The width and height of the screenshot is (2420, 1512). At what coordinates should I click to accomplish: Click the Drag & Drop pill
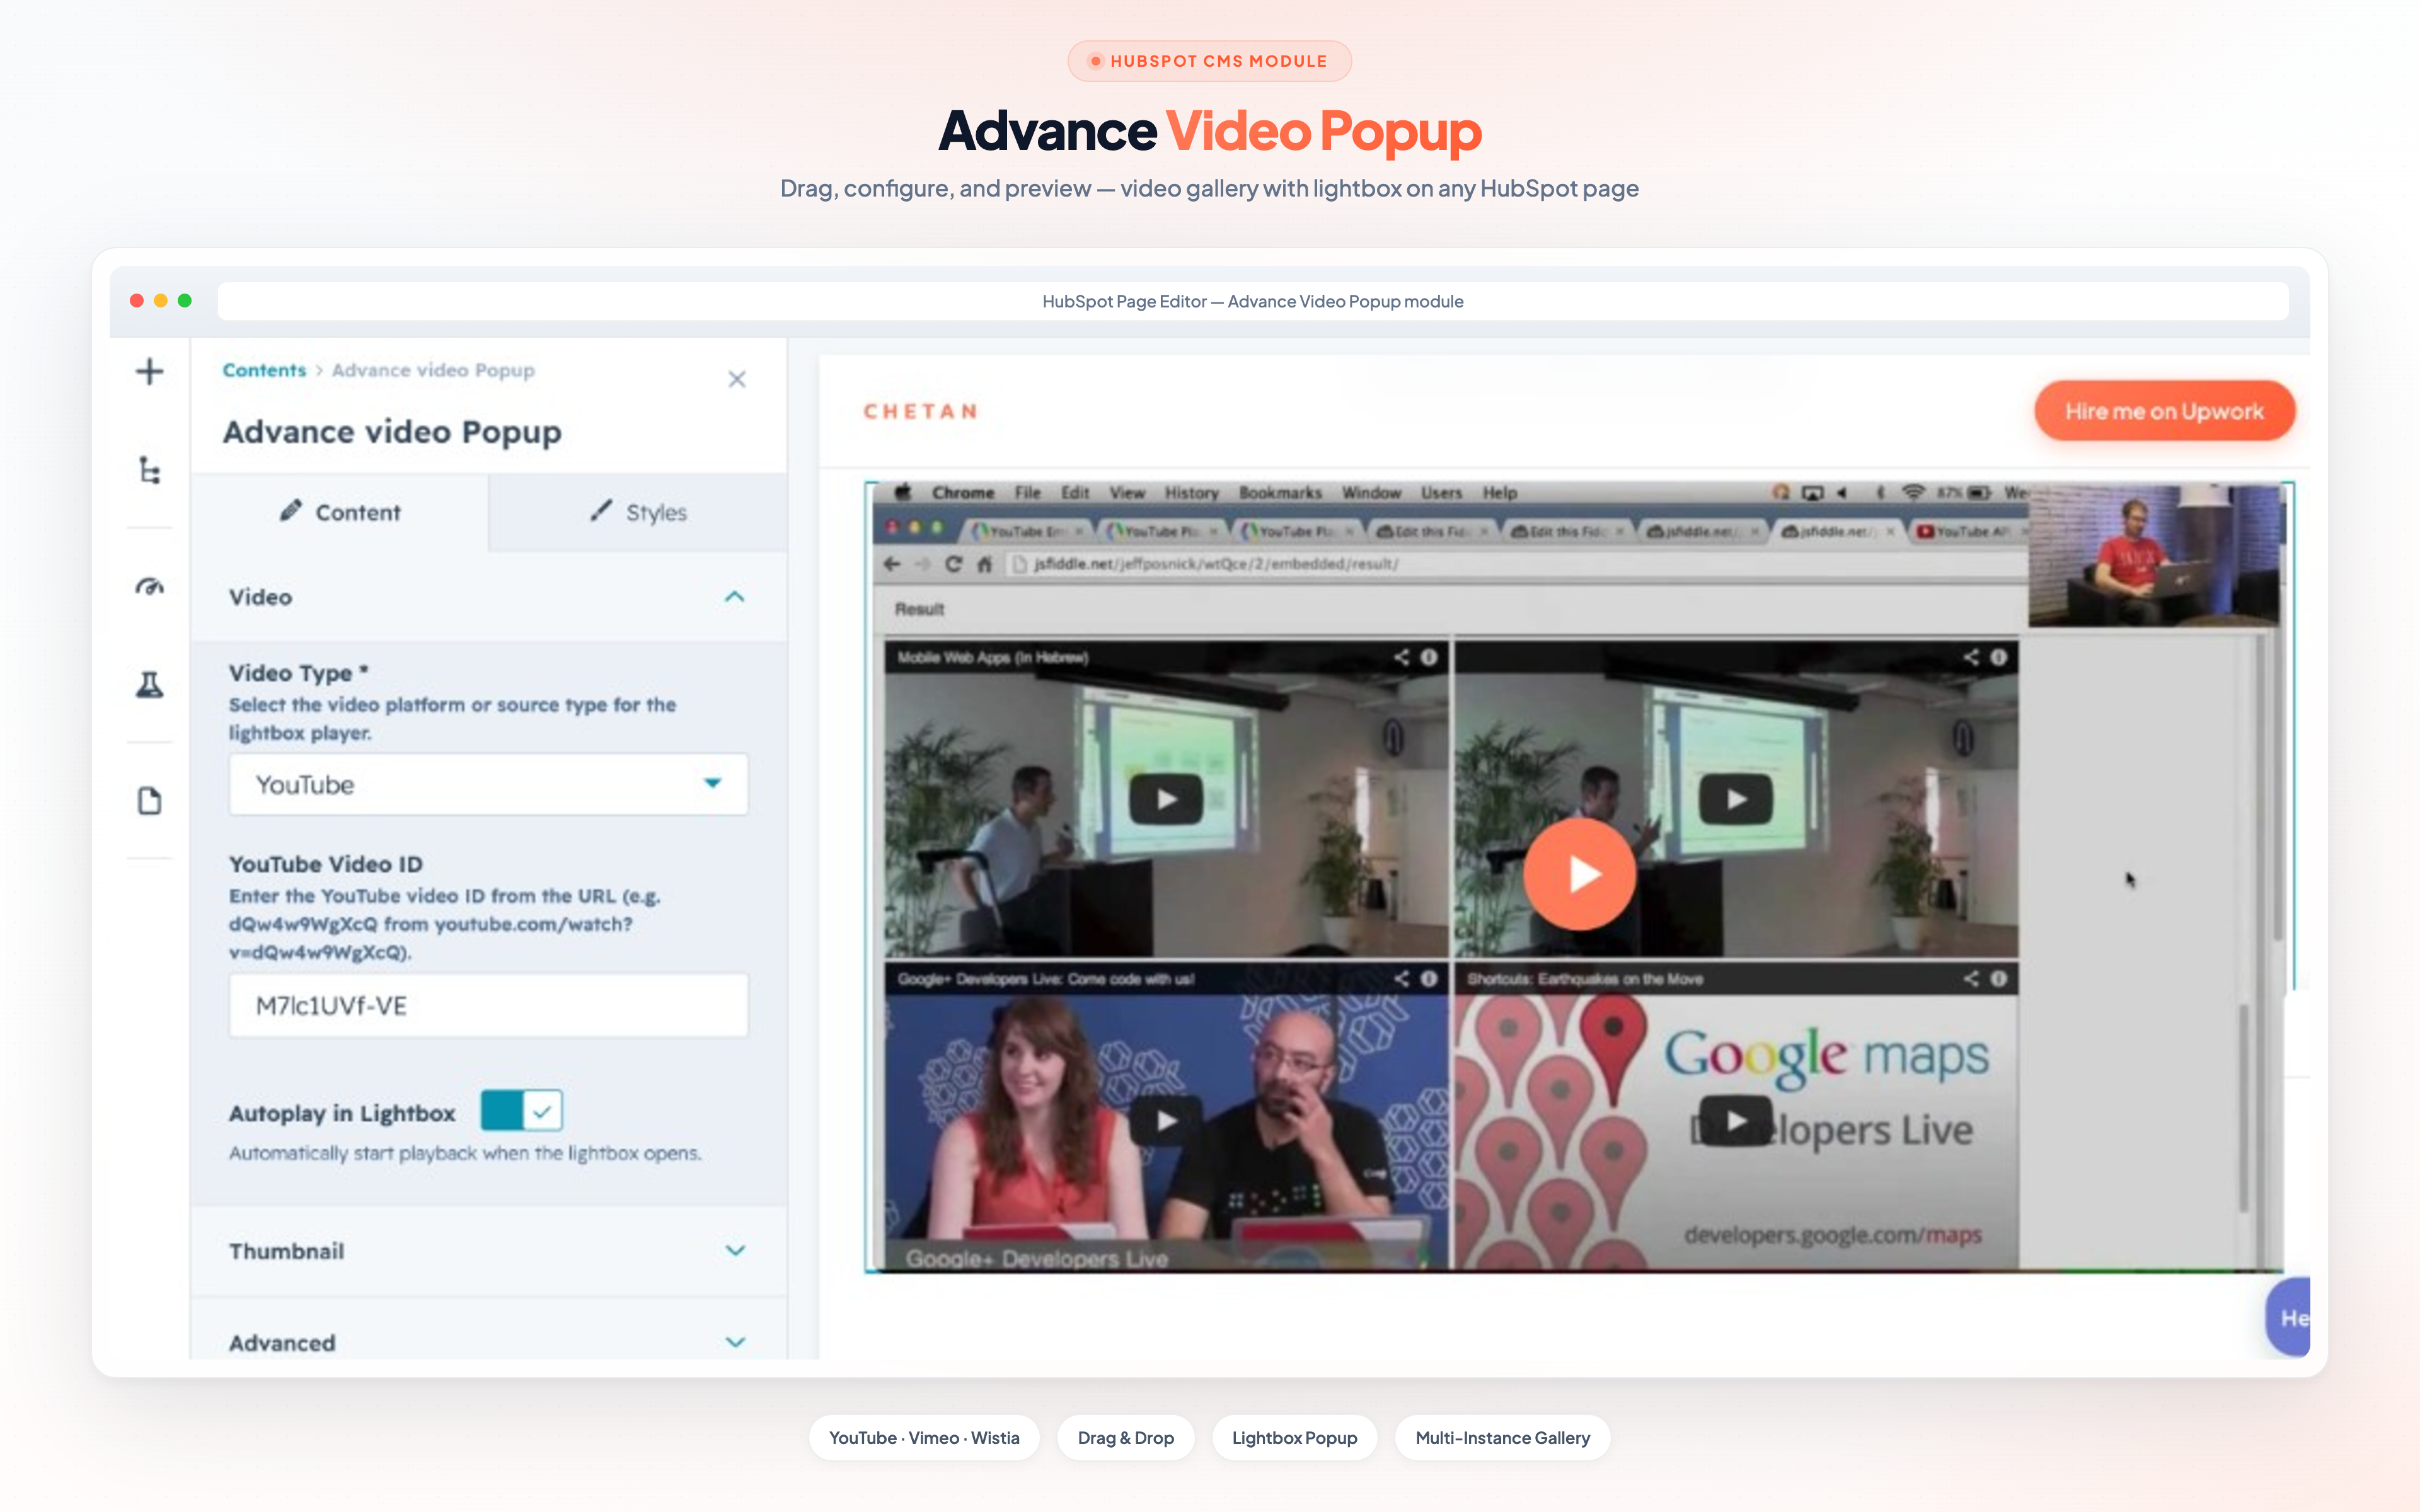click(1125, 1438)
